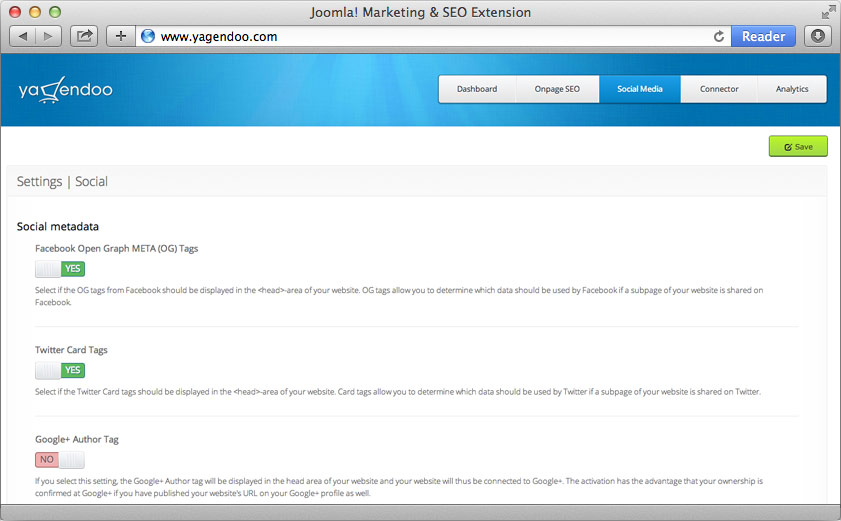Disable the Twitter Card Tags switch

coord(60,370)
